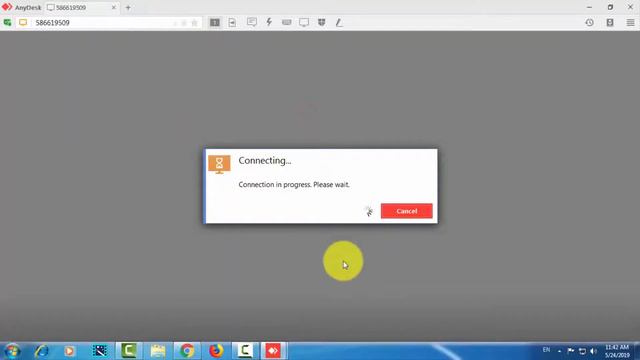Open the taskbar clock showing 11:42 AM
This screenshot has height=360, width=640.
617,351
